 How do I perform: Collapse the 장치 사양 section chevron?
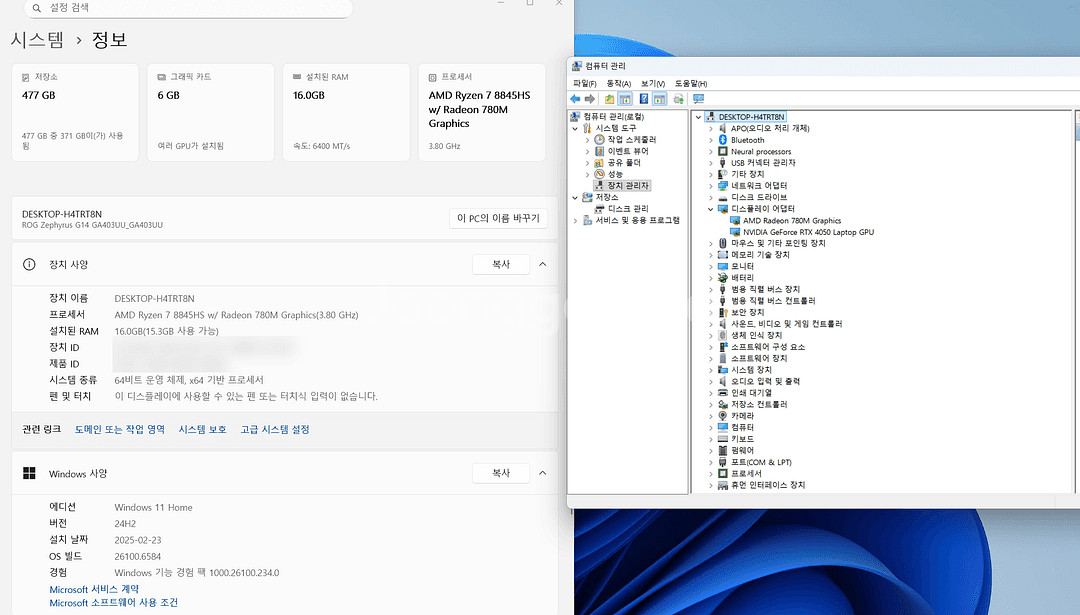point(542,265)
